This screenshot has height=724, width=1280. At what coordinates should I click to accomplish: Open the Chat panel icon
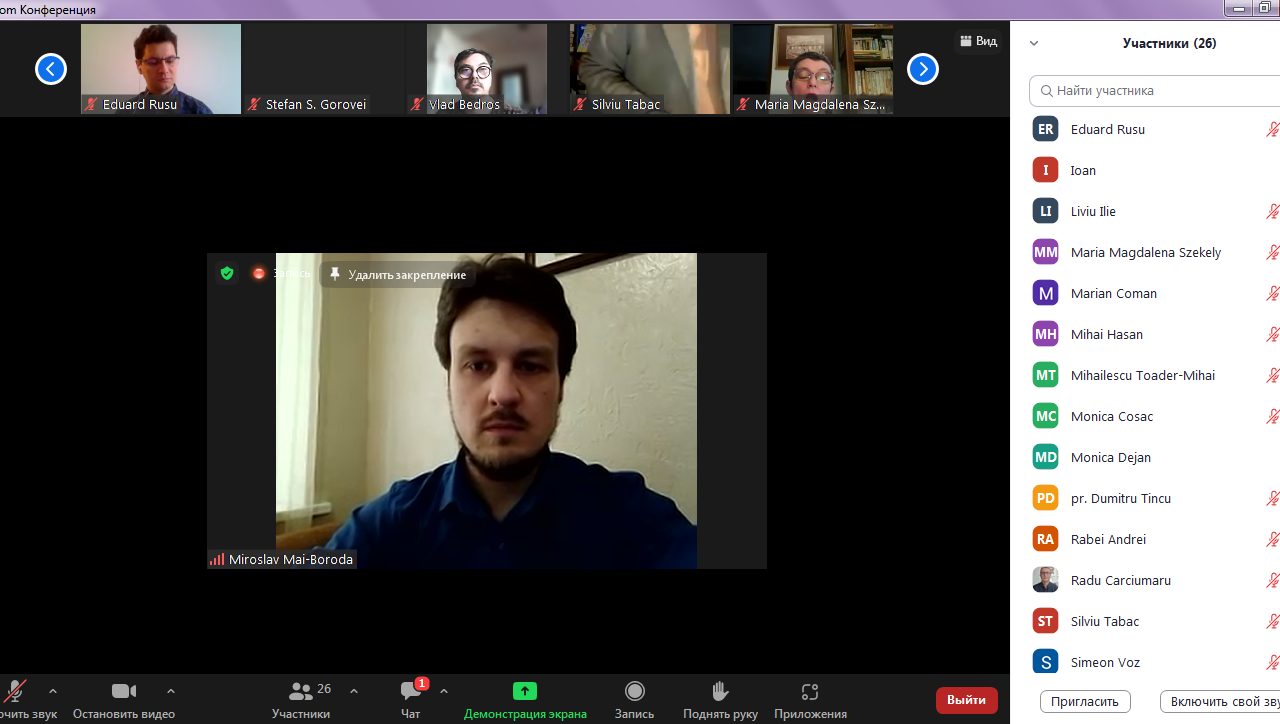(x=410, y=692)
